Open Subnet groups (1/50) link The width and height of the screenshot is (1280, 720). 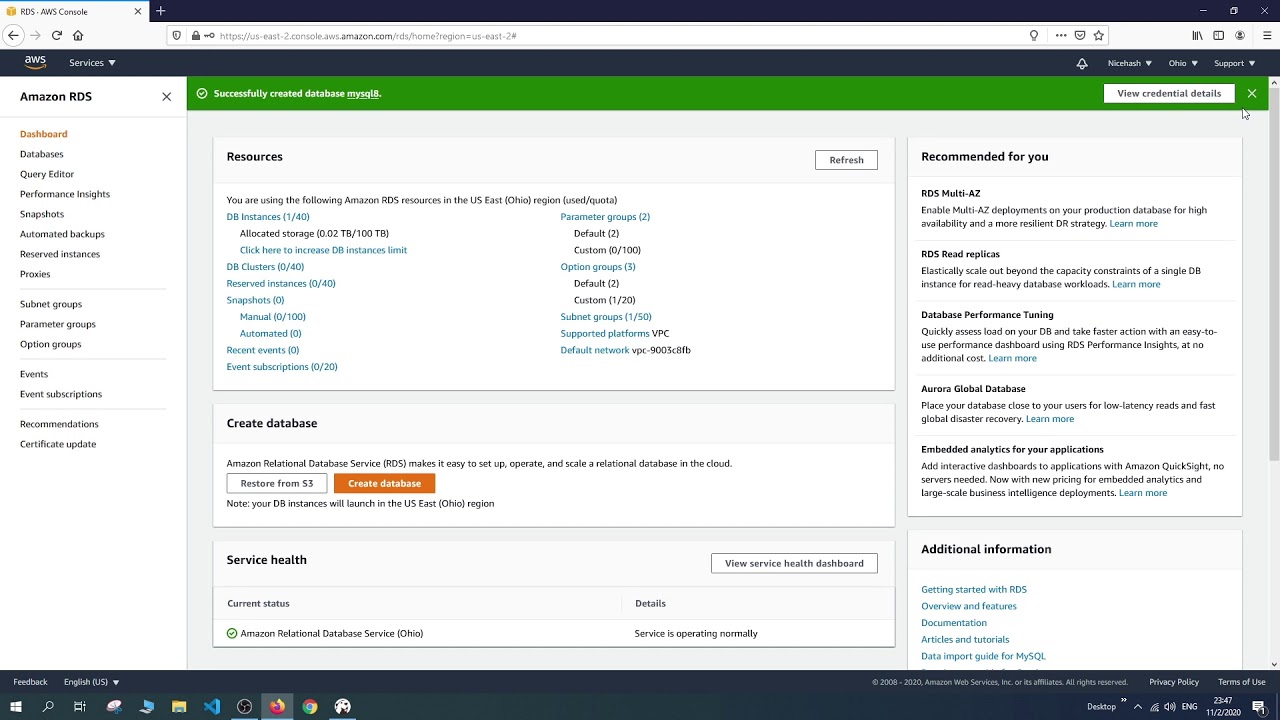606,317
